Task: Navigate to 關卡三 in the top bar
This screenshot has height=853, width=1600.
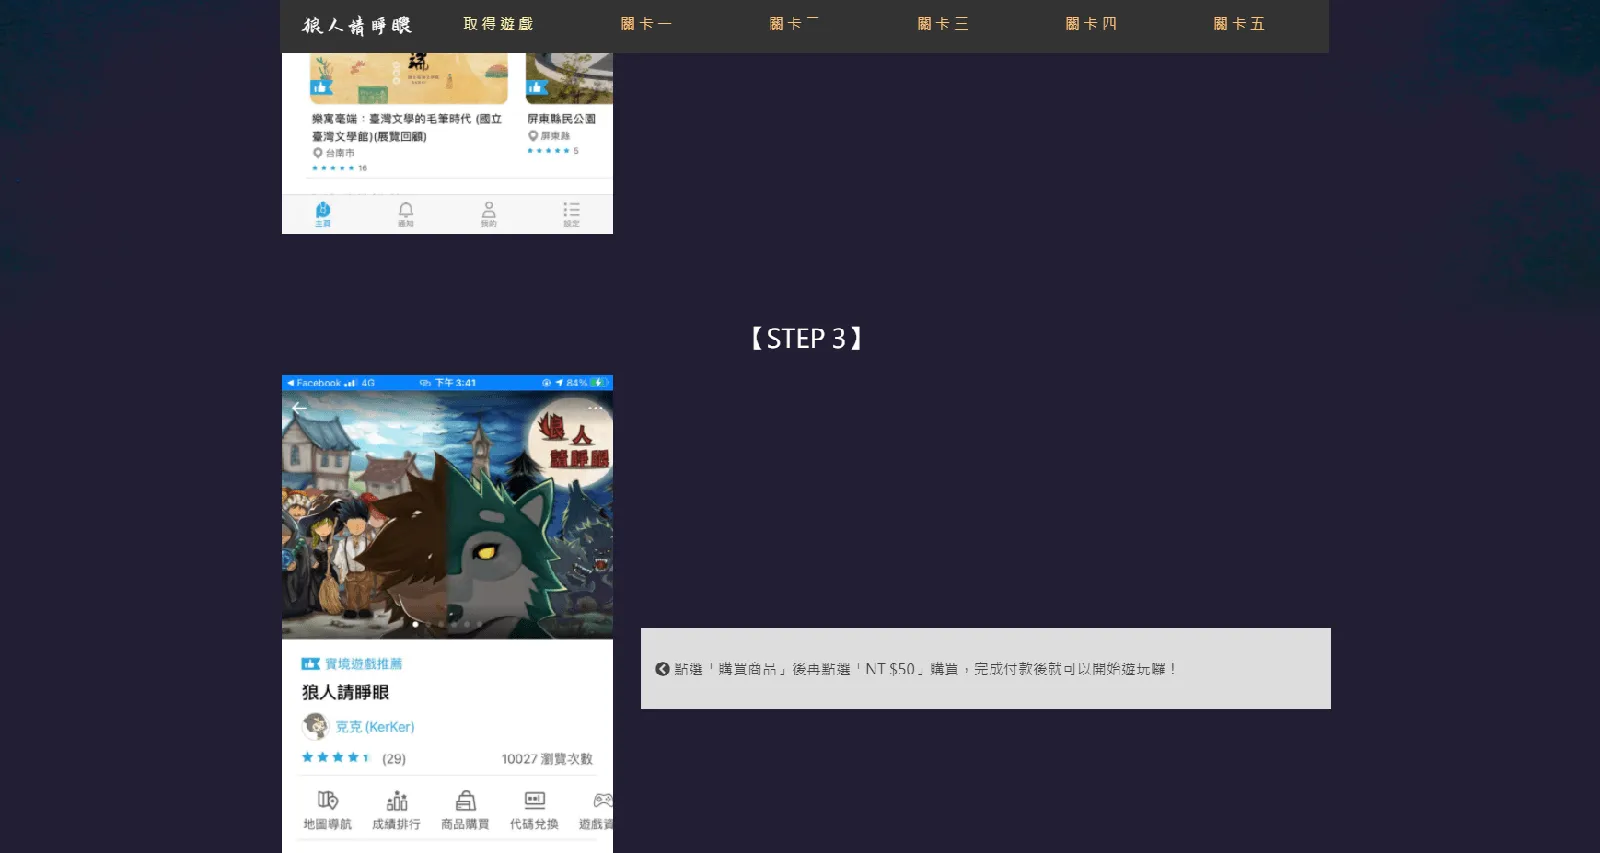Action: click(943, 24)
